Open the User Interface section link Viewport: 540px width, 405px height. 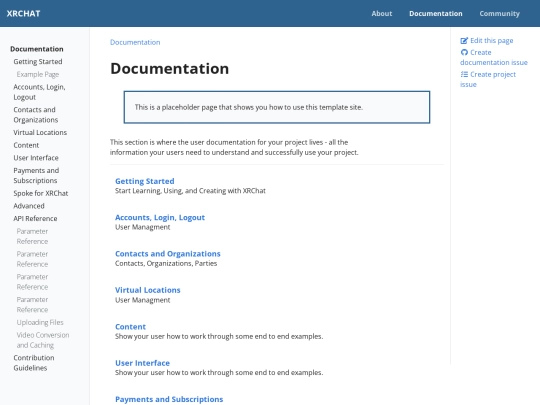click(x=143, y=363)
